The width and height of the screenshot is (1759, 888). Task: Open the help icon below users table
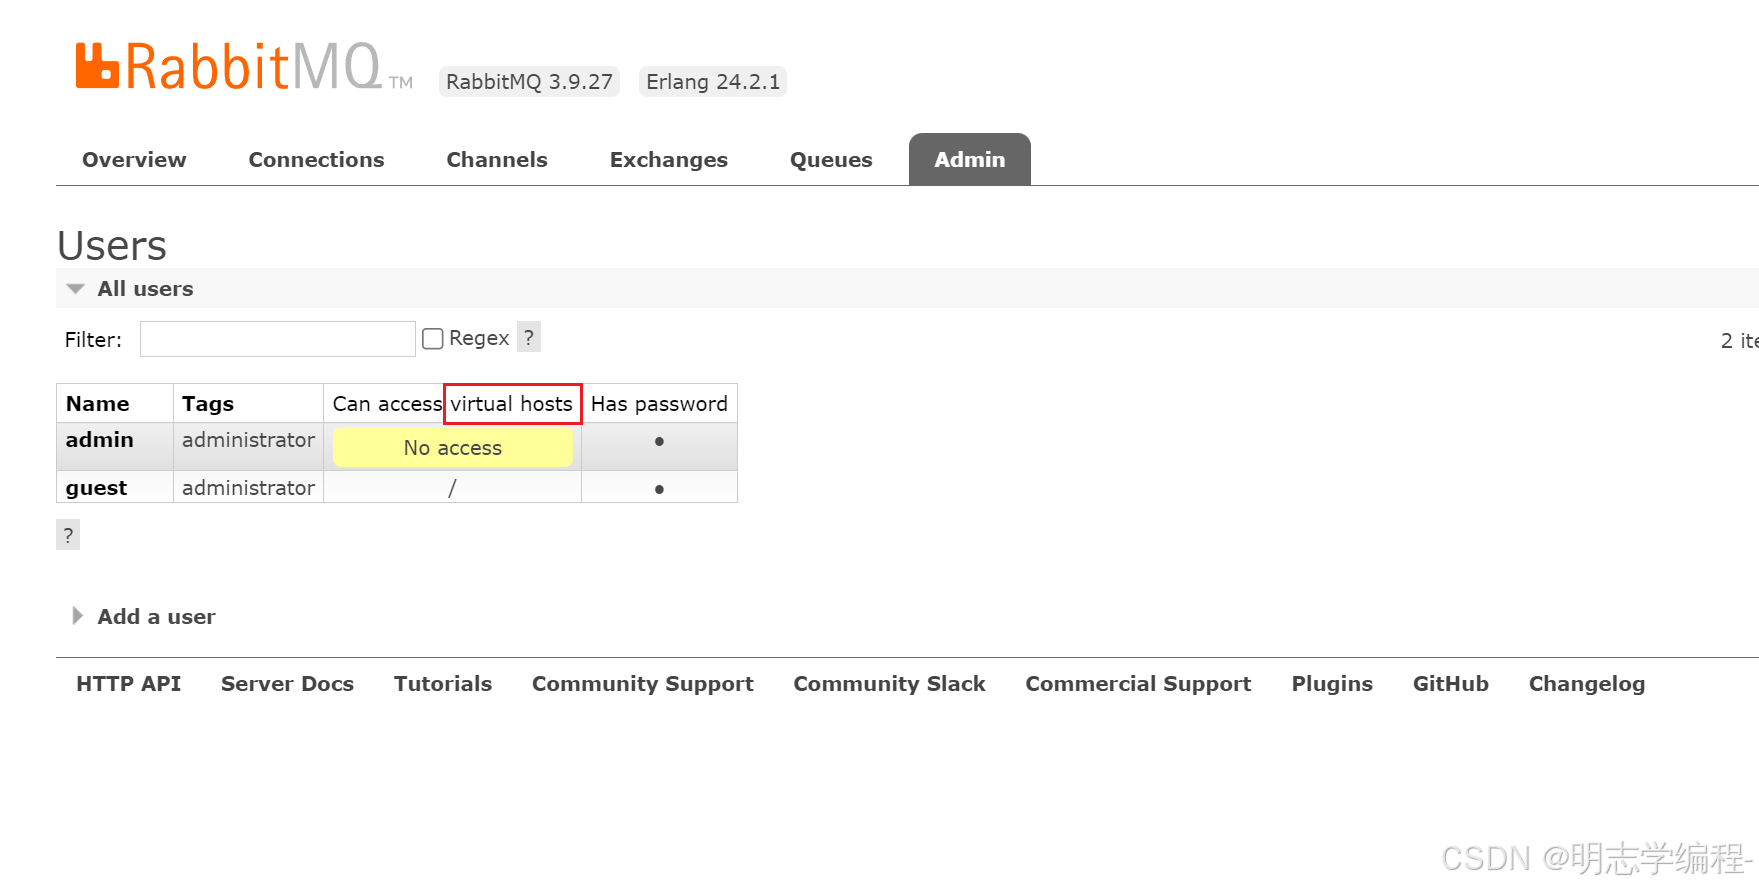68,535
